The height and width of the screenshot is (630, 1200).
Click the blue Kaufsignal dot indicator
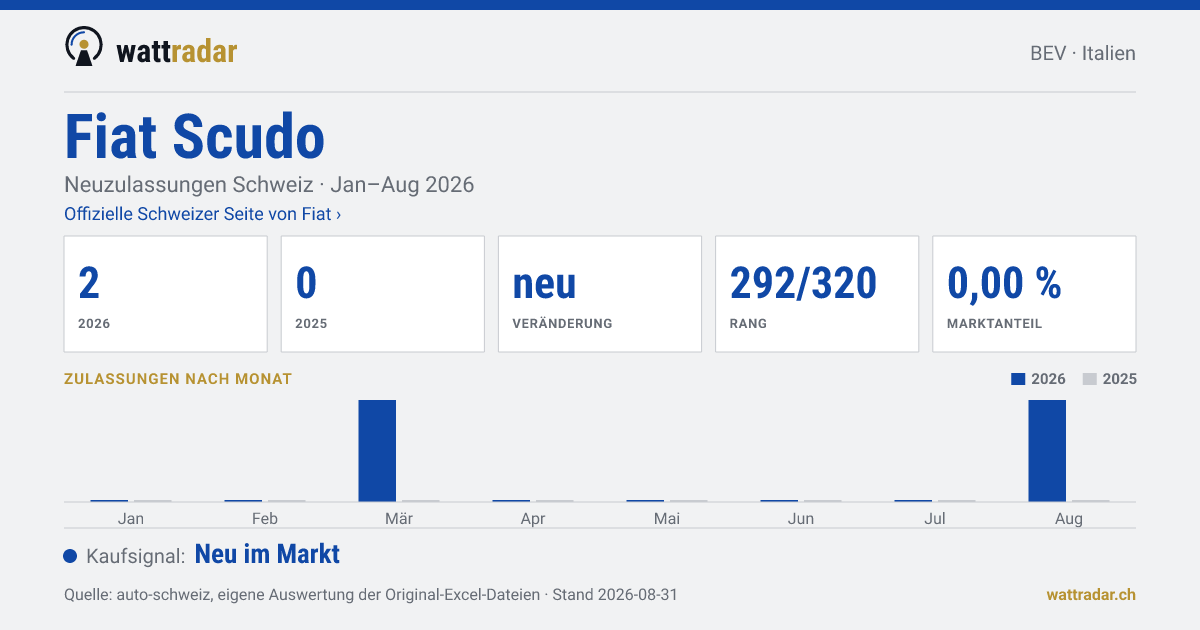tap(70, 556)
